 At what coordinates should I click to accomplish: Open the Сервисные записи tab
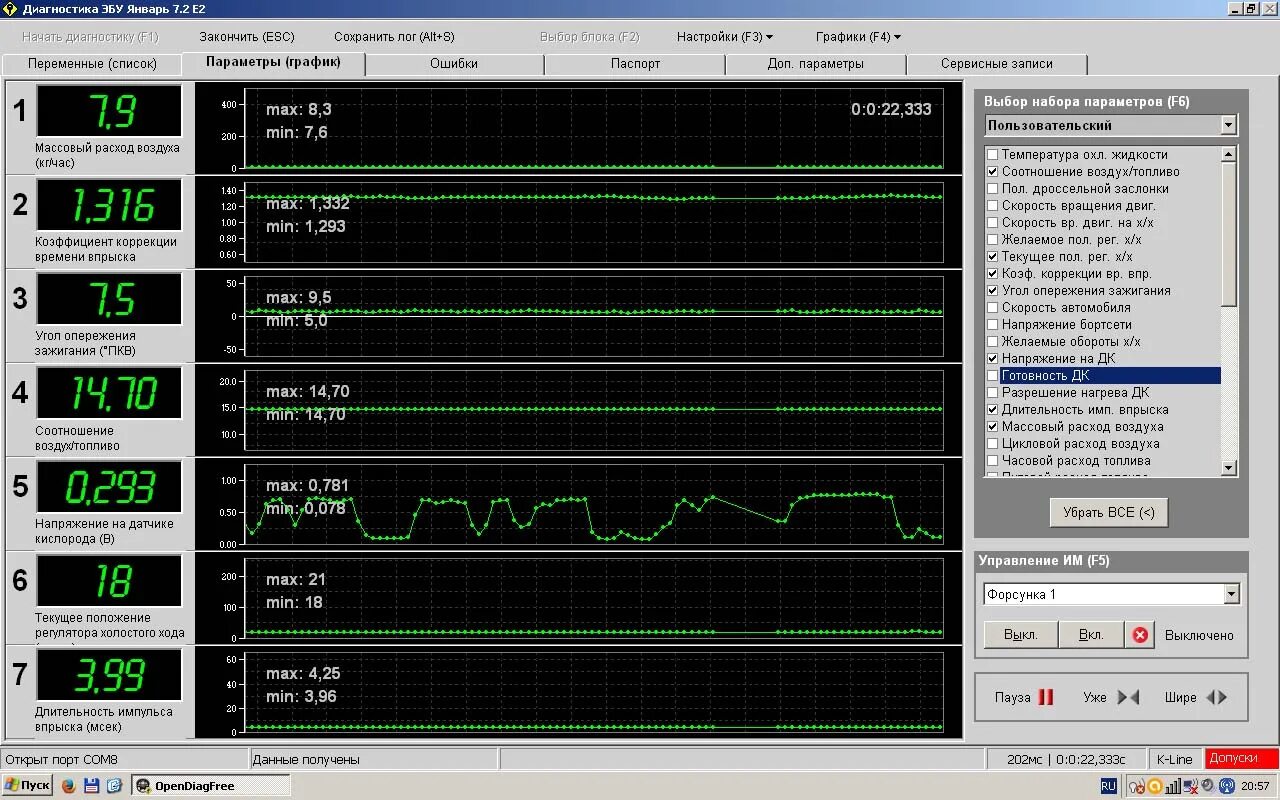[996, 64]
